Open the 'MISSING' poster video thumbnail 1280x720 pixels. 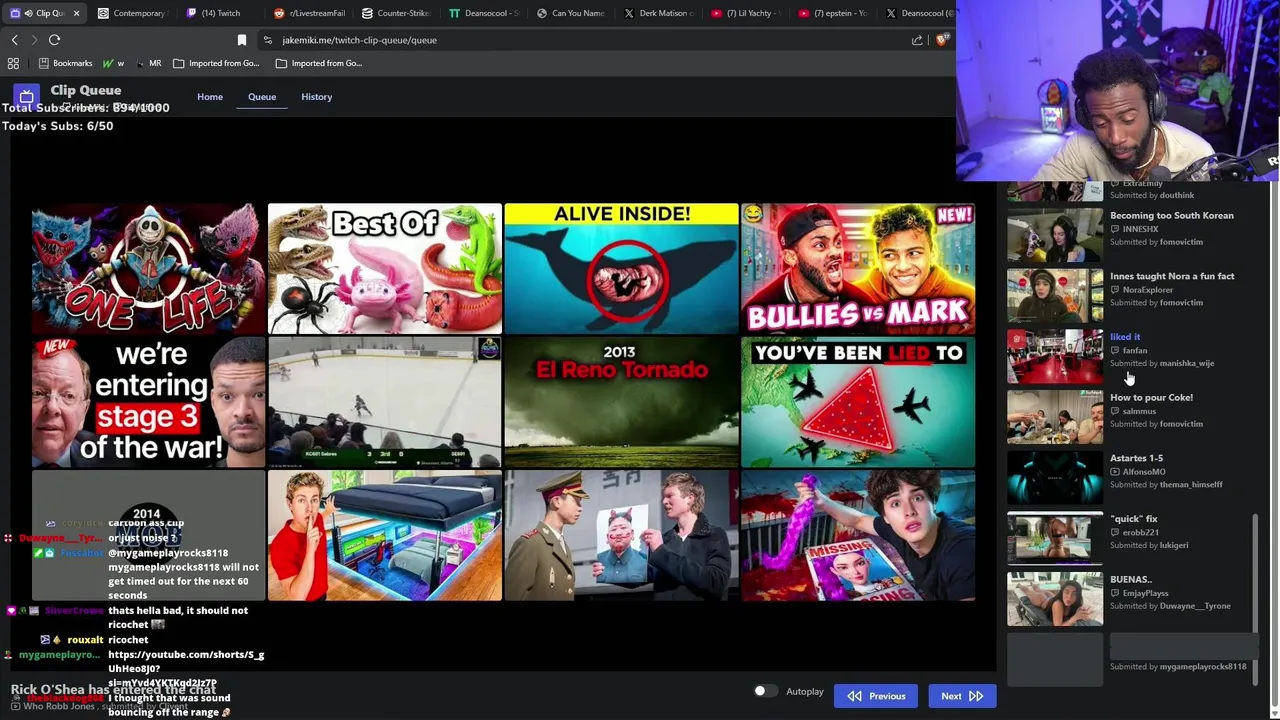coord(858,536)
